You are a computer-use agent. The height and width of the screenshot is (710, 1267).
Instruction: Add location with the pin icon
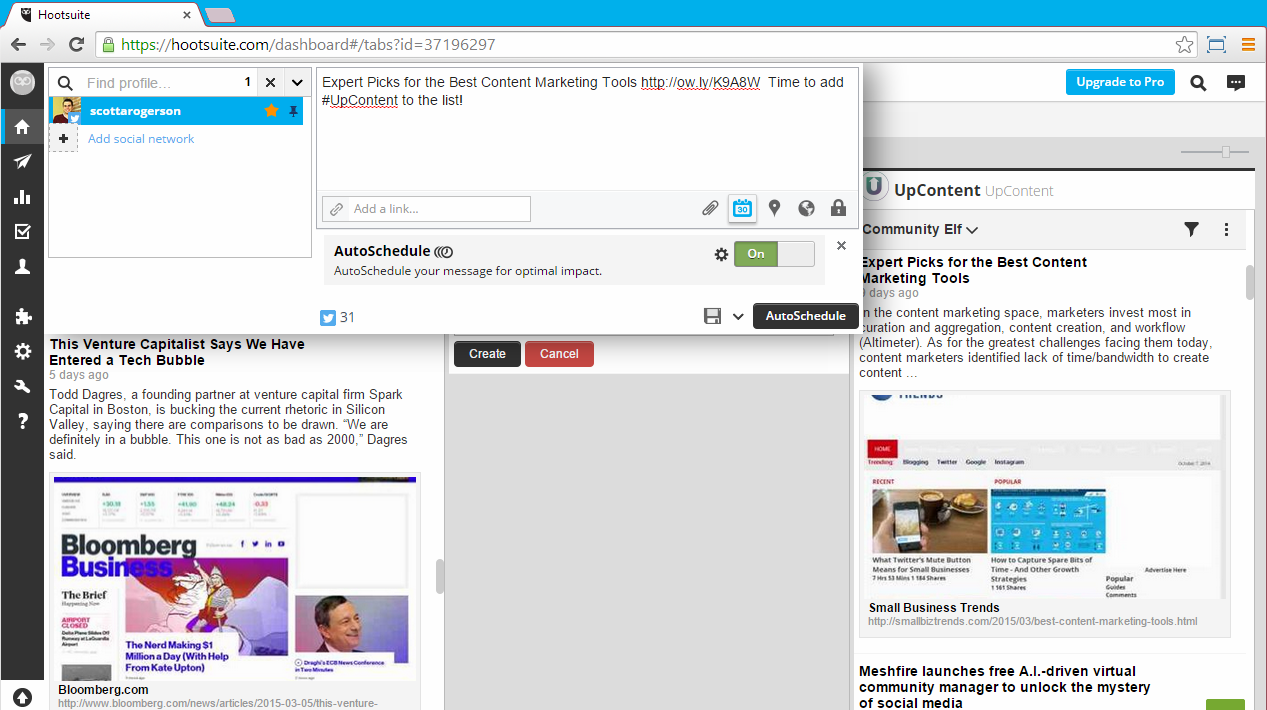(774, 208)
